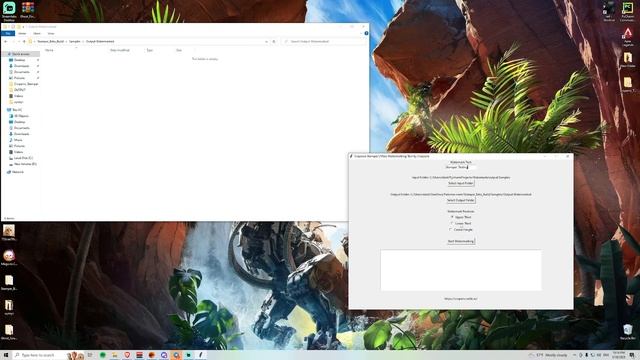Screen dimensions: 640x360
Task: Click Samples in the Explorer address path
Action: [x=74, y=42]
